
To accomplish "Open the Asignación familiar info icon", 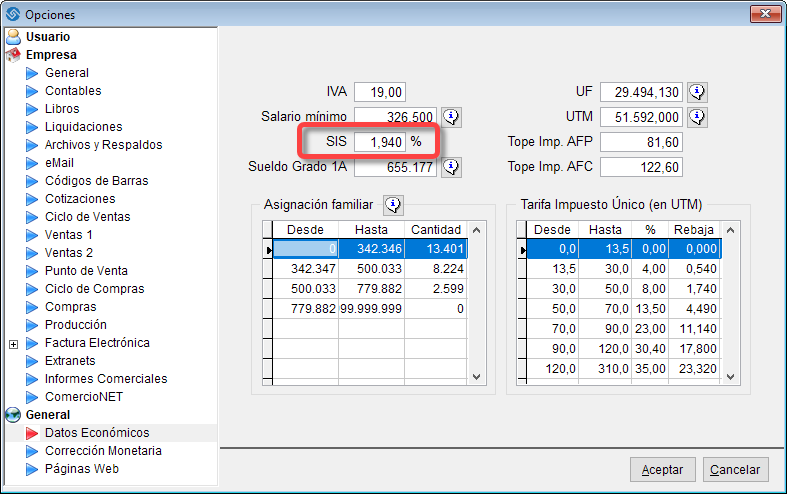I will click(x=393, y=204).
